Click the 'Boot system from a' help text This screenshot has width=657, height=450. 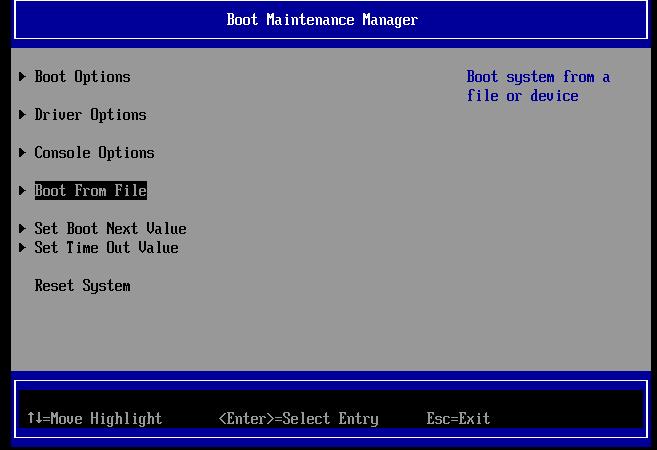click(x=538, y=77)
